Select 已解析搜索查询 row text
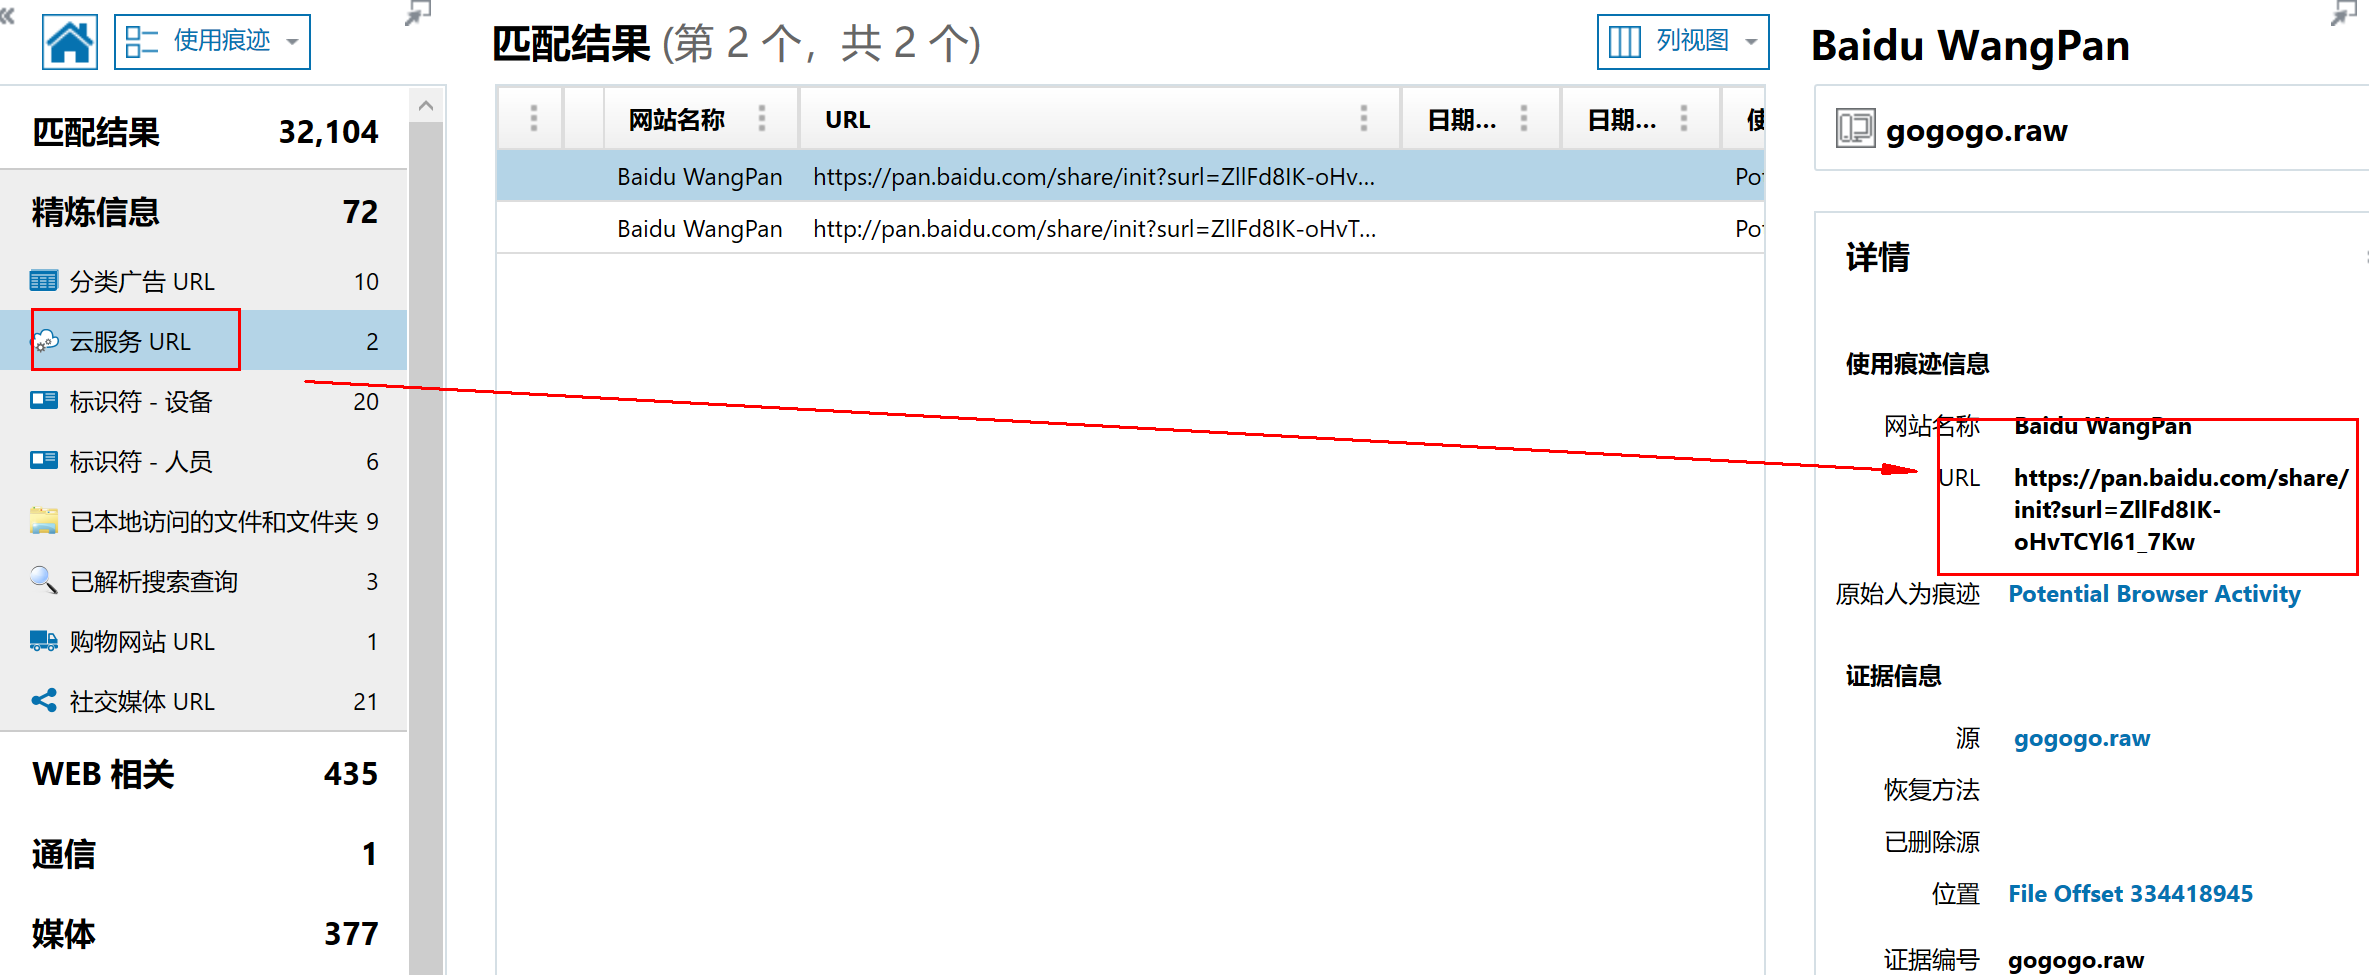This screenshot has width=2369, height=975. (154, 582)
